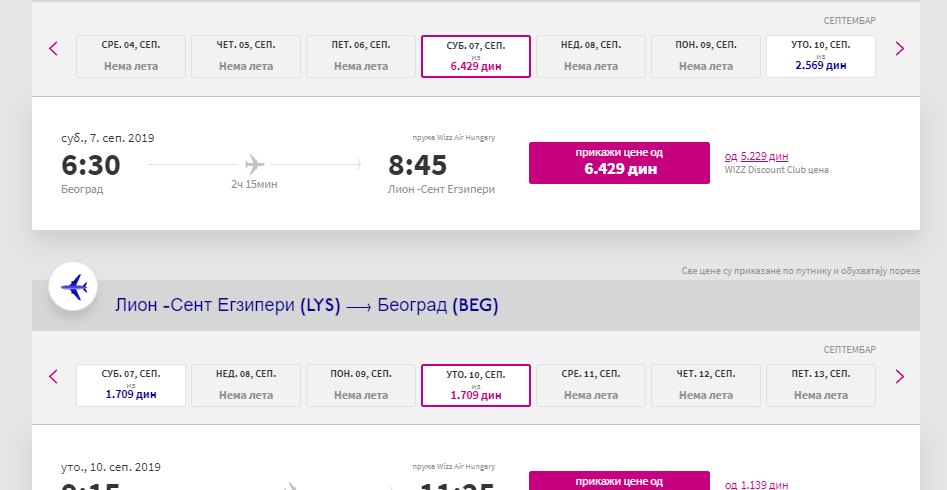Click the blue airplane icon for the return flight
This screenshot has width=947, height=490.
pos(73,287)
